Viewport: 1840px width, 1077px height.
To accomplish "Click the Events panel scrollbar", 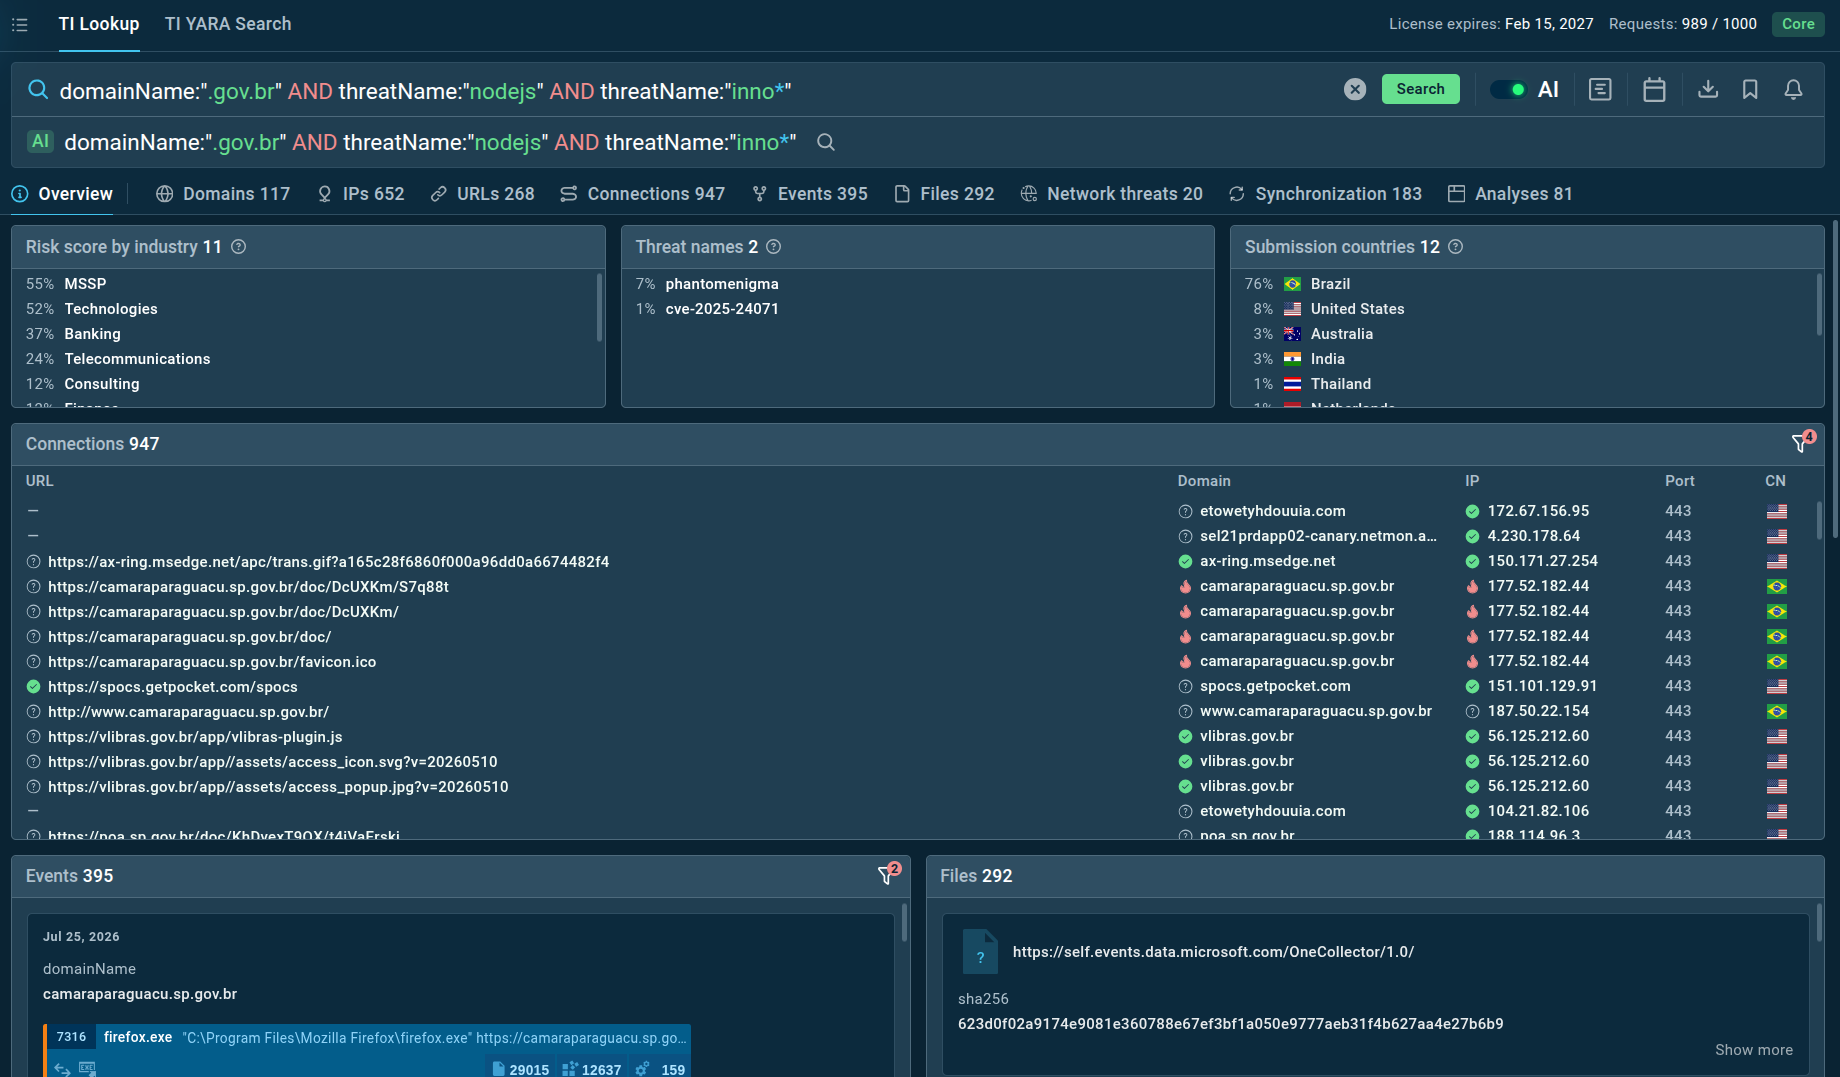I will click(904, 922).
